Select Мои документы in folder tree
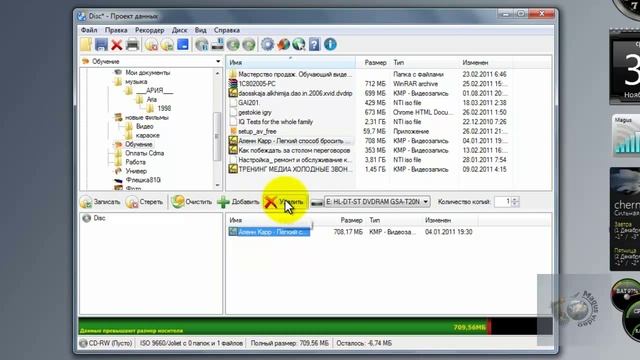Viewport: 640px width, 360px height. [x=147, y=73]
